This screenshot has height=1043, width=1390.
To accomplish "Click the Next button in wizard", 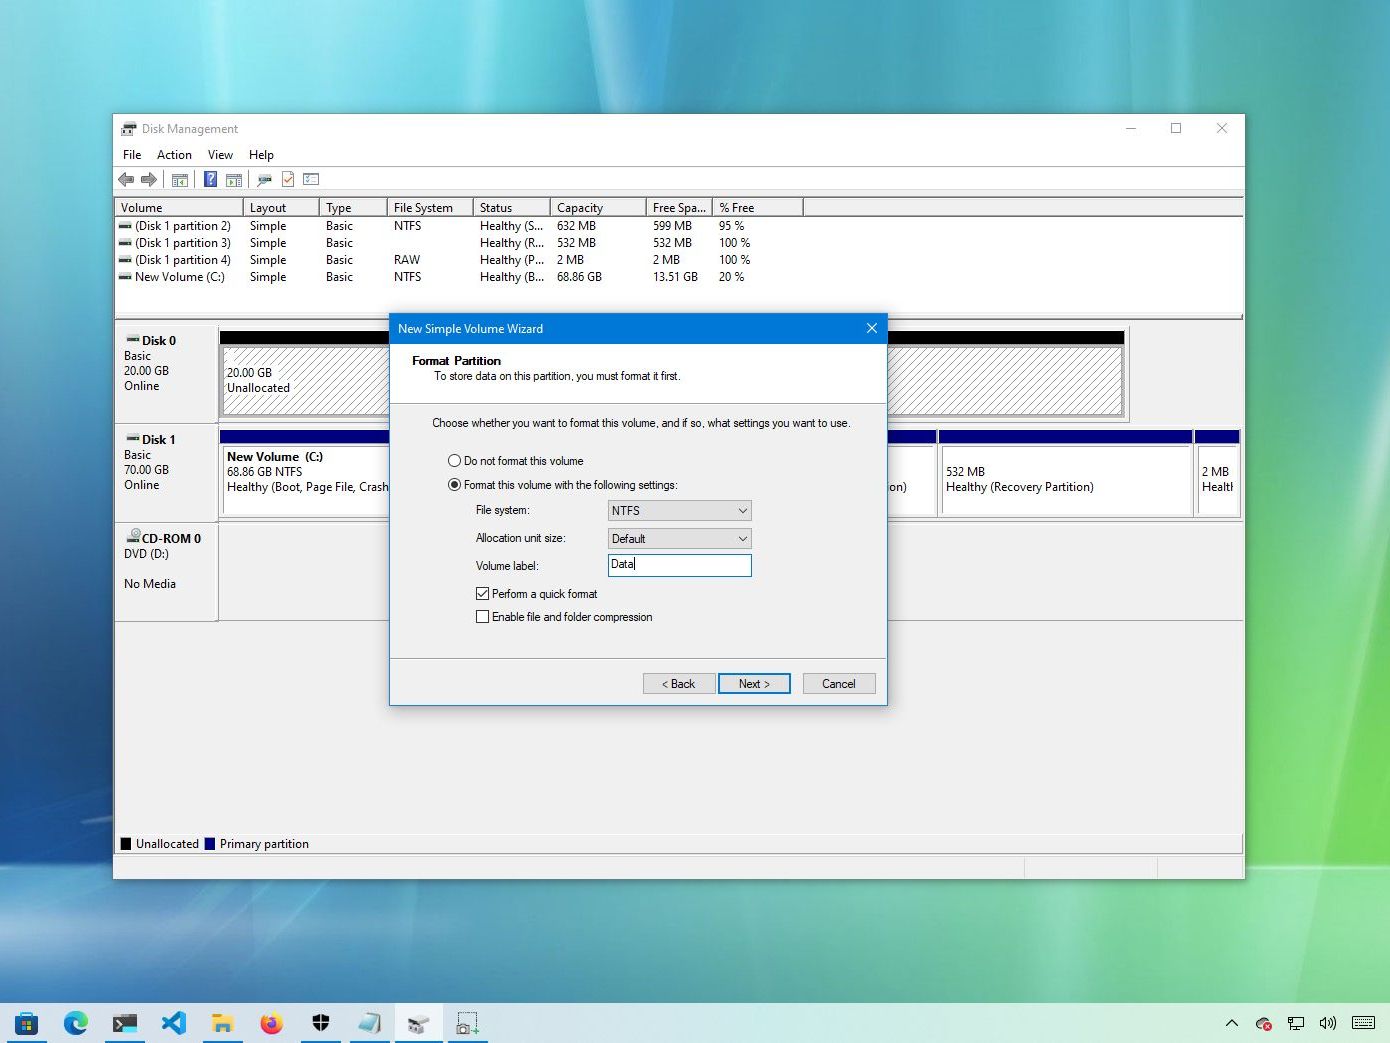I will pos(754,684).
